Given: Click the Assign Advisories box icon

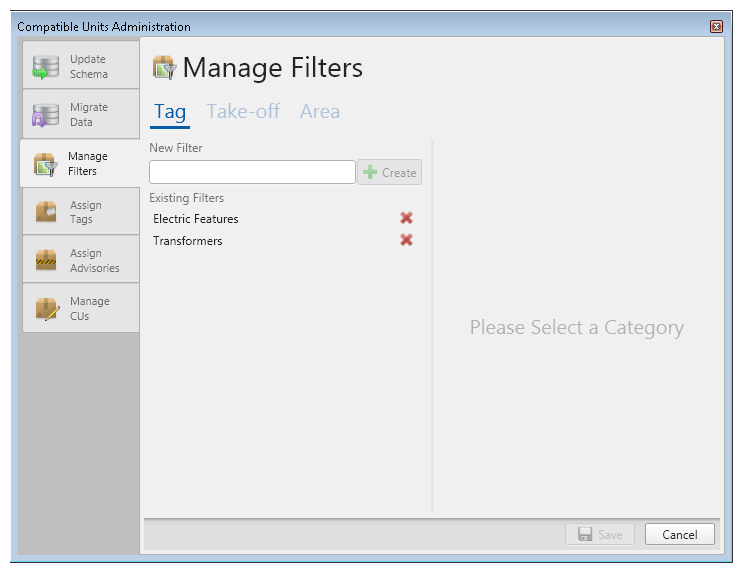Looking at the screenshot, I should pyautogui.click(x=46, y=260).
